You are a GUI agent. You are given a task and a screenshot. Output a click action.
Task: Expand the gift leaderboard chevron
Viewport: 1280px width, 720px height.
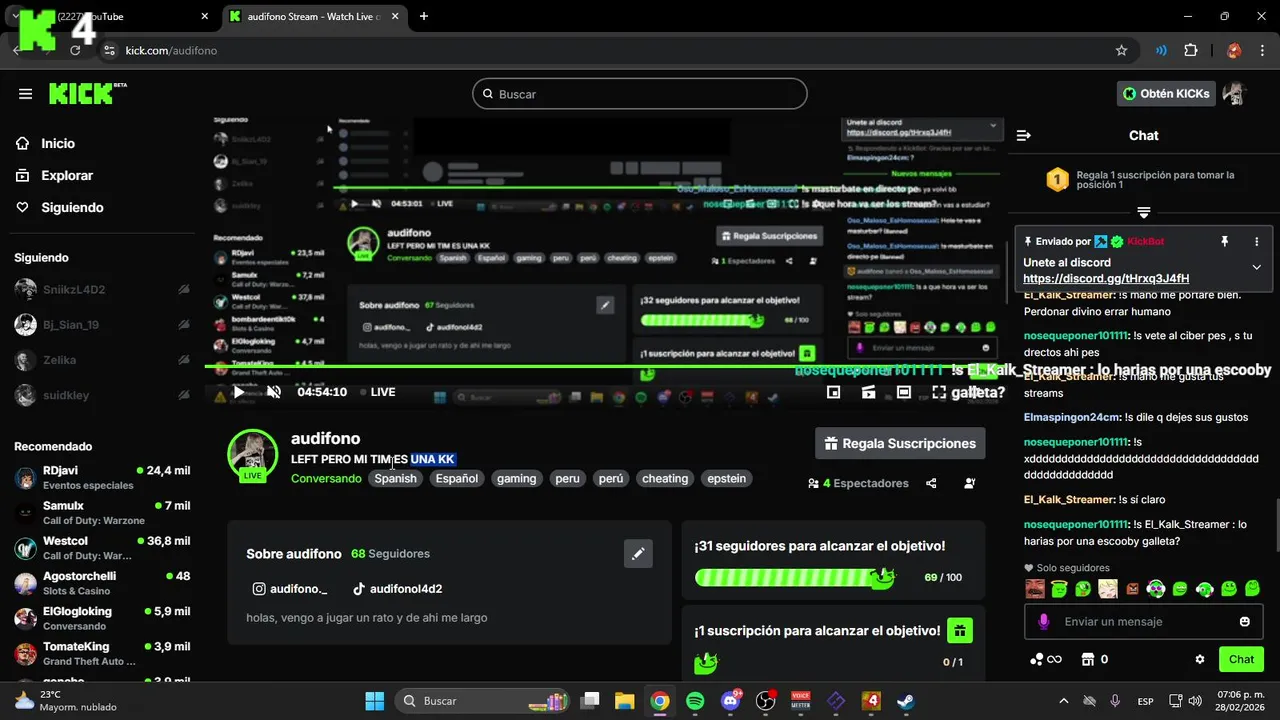(1144, 212)
